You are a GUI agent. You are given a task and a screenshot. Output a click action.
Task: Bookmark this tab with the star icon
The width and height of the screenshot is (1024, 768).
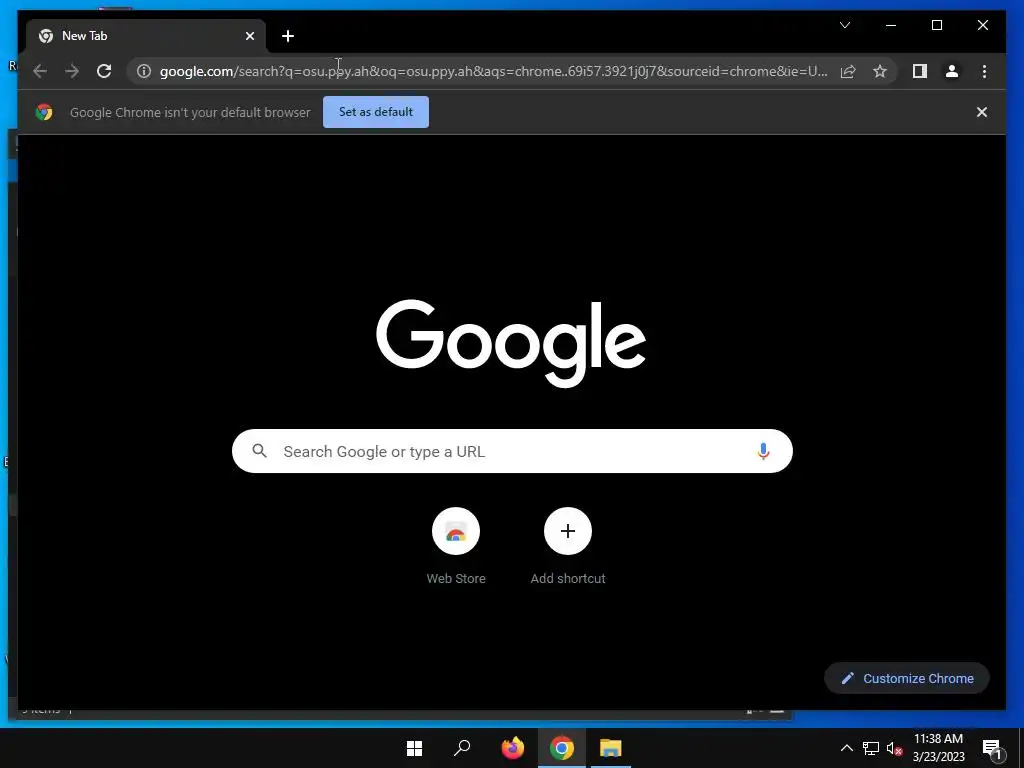880,71
